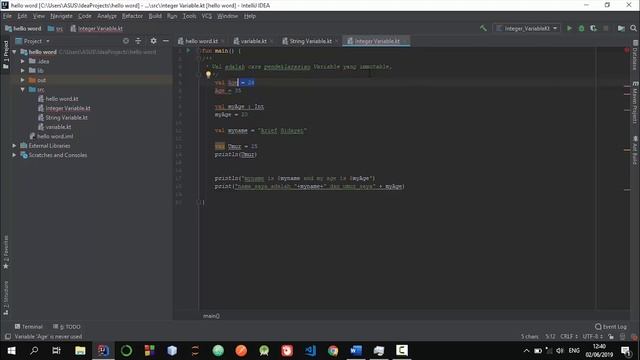Open the Refactor menu
Image resolution: width=640 pixels, height=360 pixels.
pyautogui.click(x=132, y=16)
